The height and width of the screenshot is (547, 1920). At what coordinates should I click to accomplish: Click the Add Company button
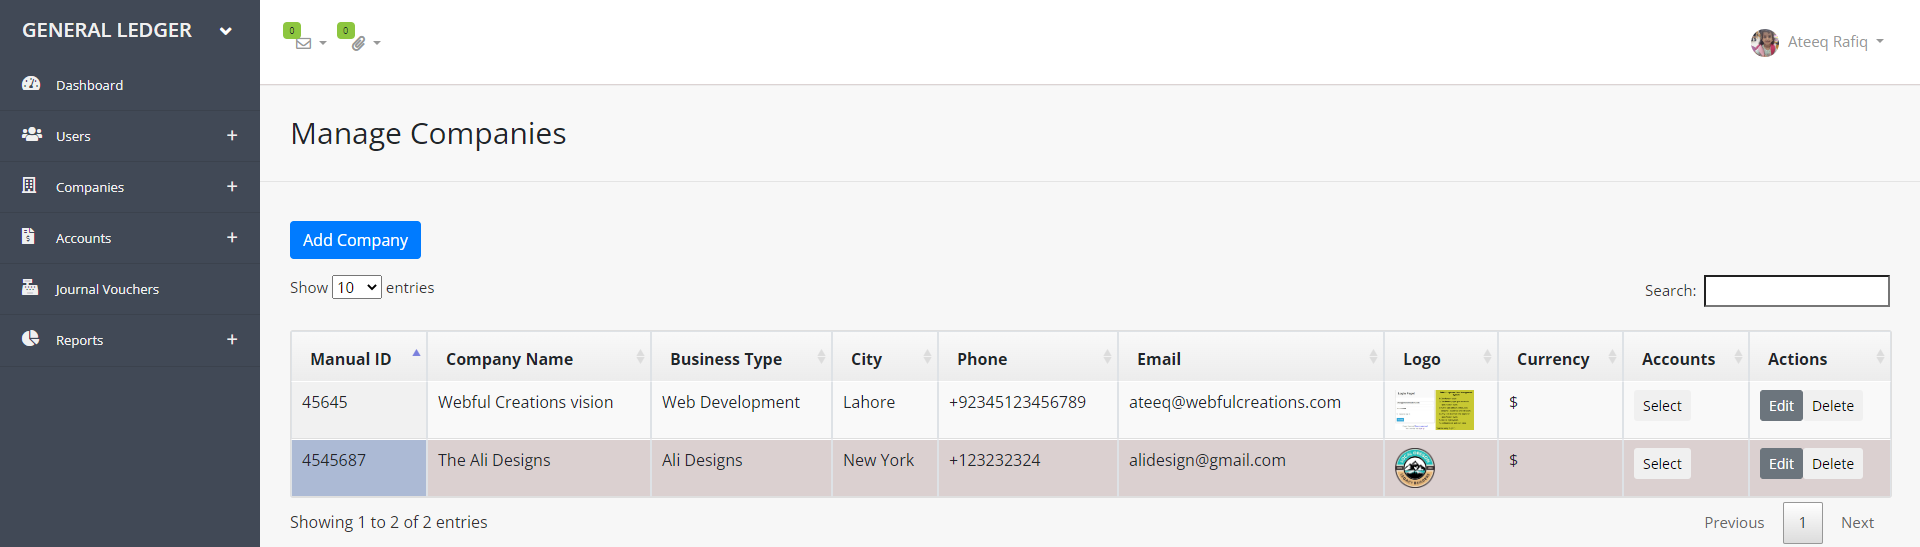(355, 240)
